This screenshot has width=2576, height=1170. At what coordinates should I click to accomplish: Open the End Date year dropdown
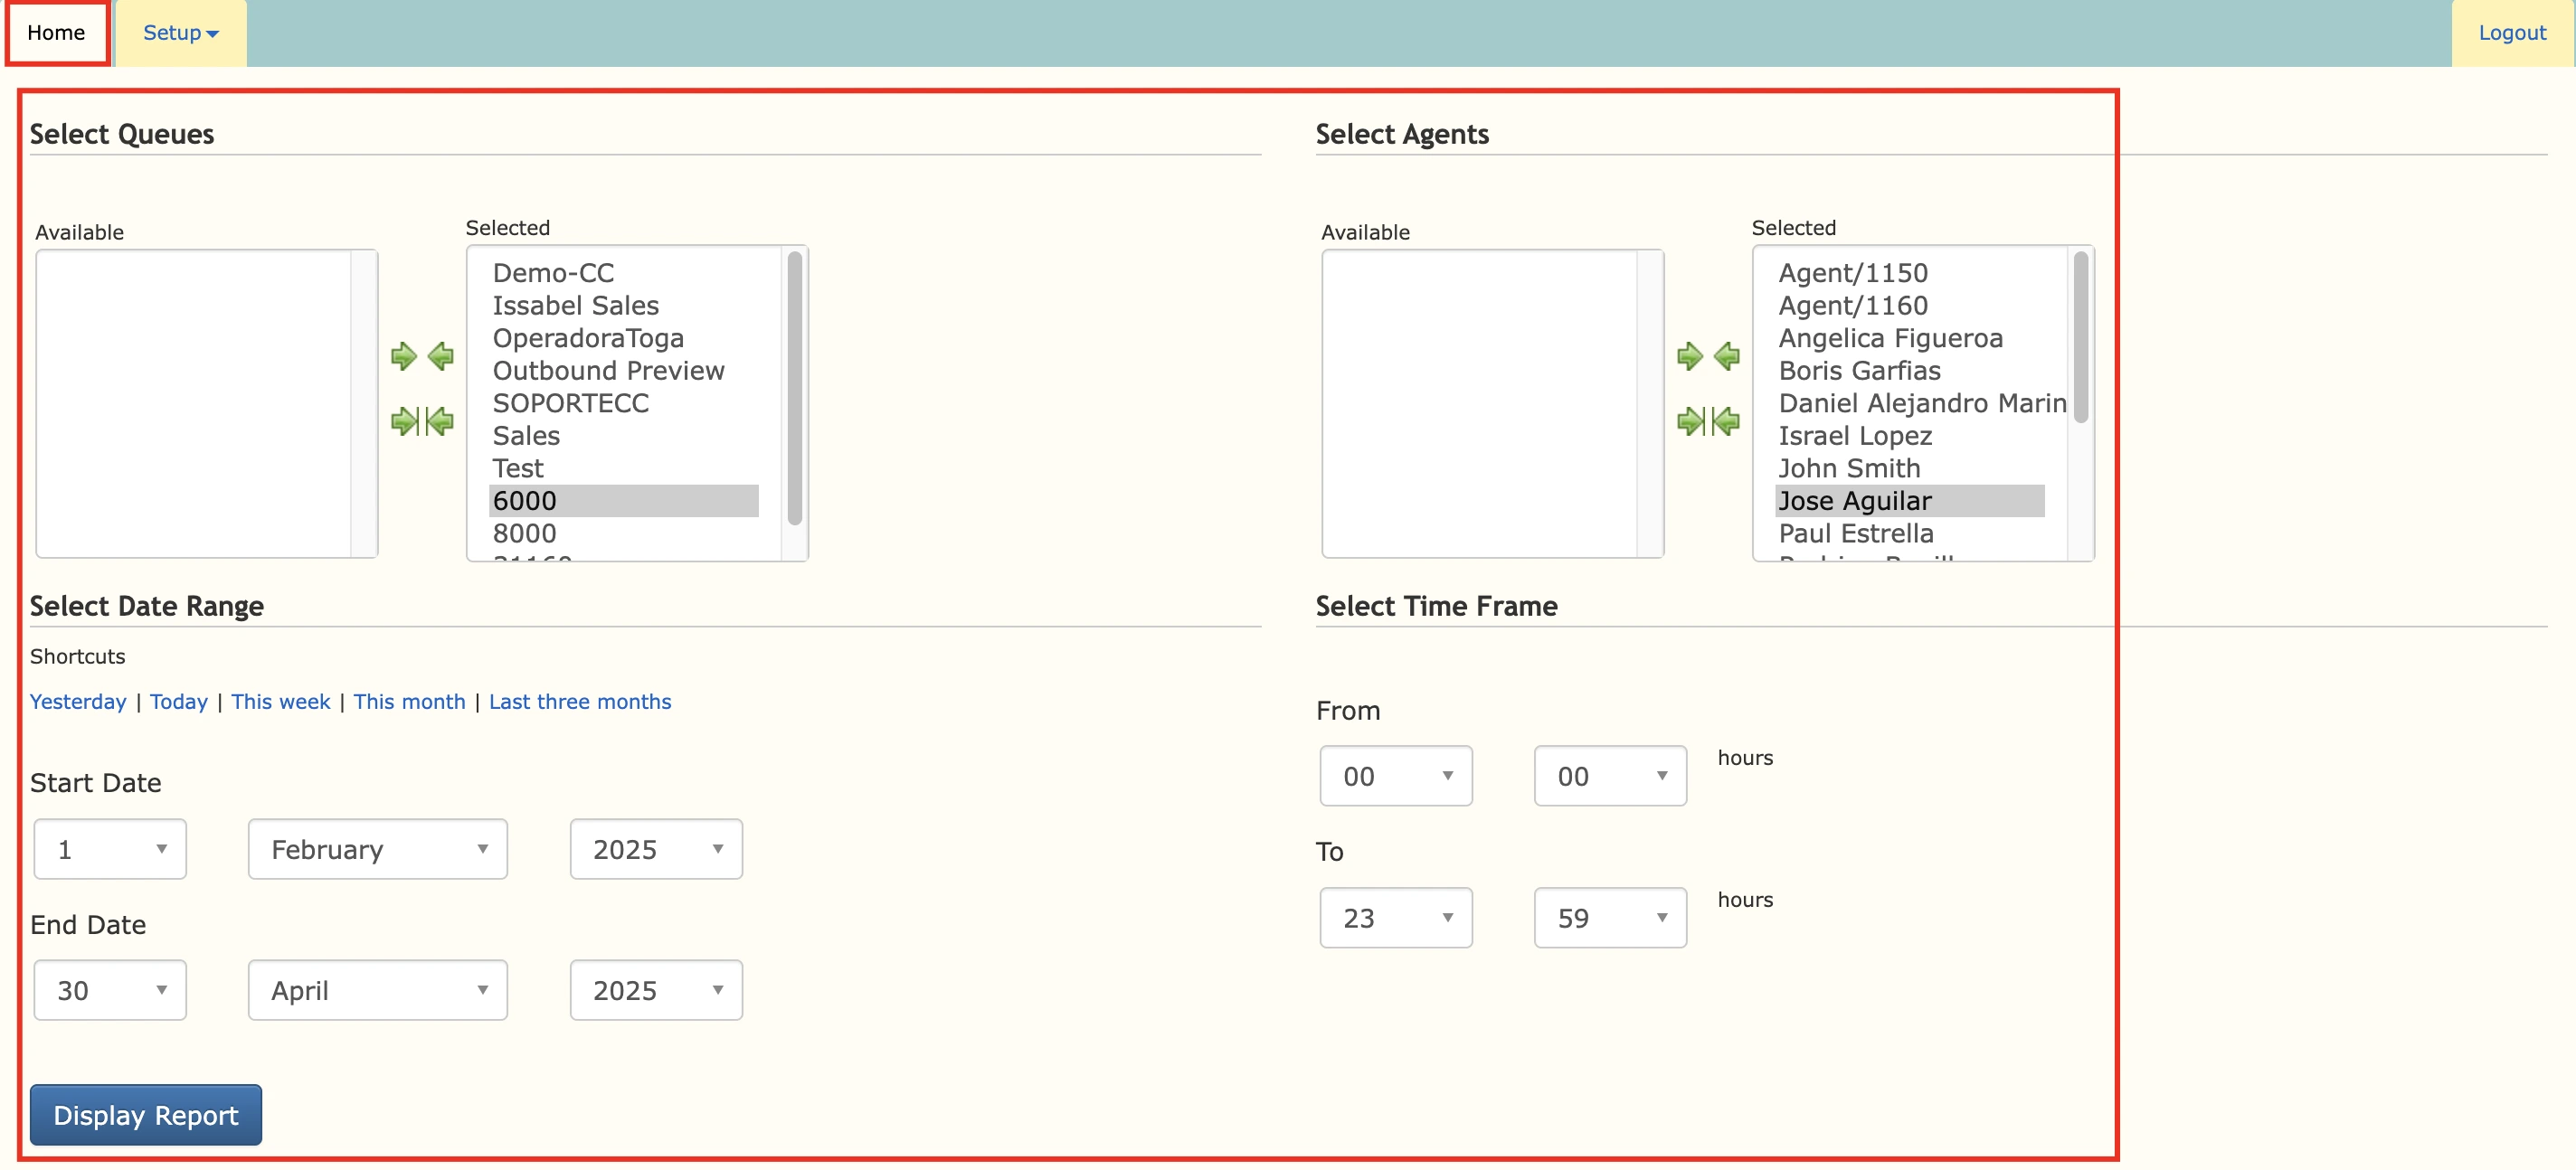pyautogui.click(x=655, y=990)
